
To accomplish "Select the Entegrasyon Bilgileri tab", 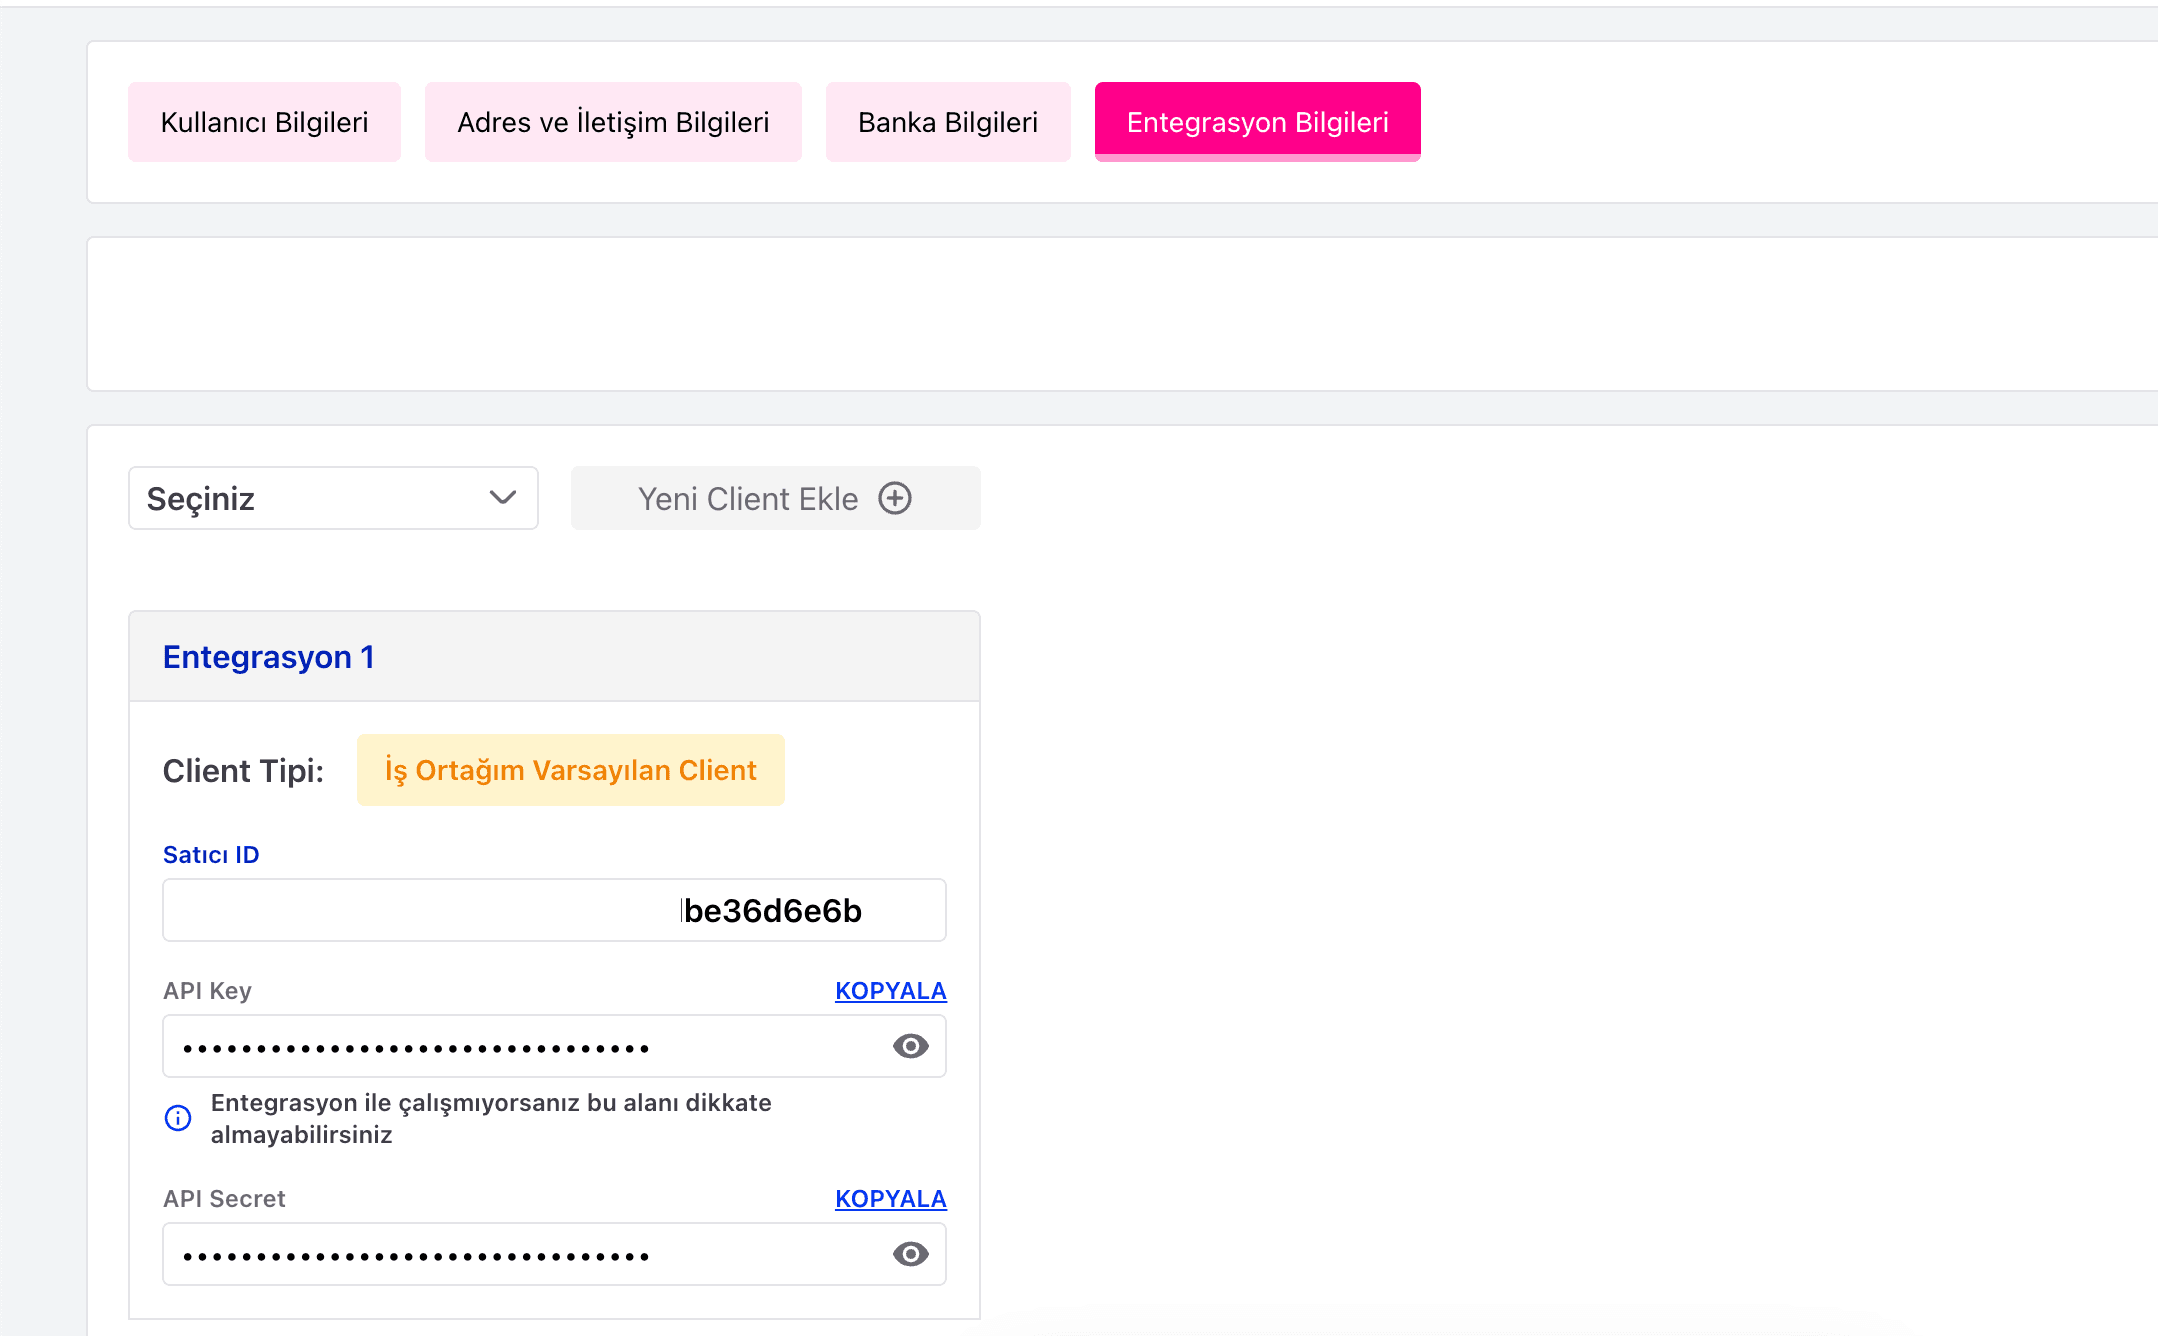I will pyautogui.click(x=1257, y=122).
